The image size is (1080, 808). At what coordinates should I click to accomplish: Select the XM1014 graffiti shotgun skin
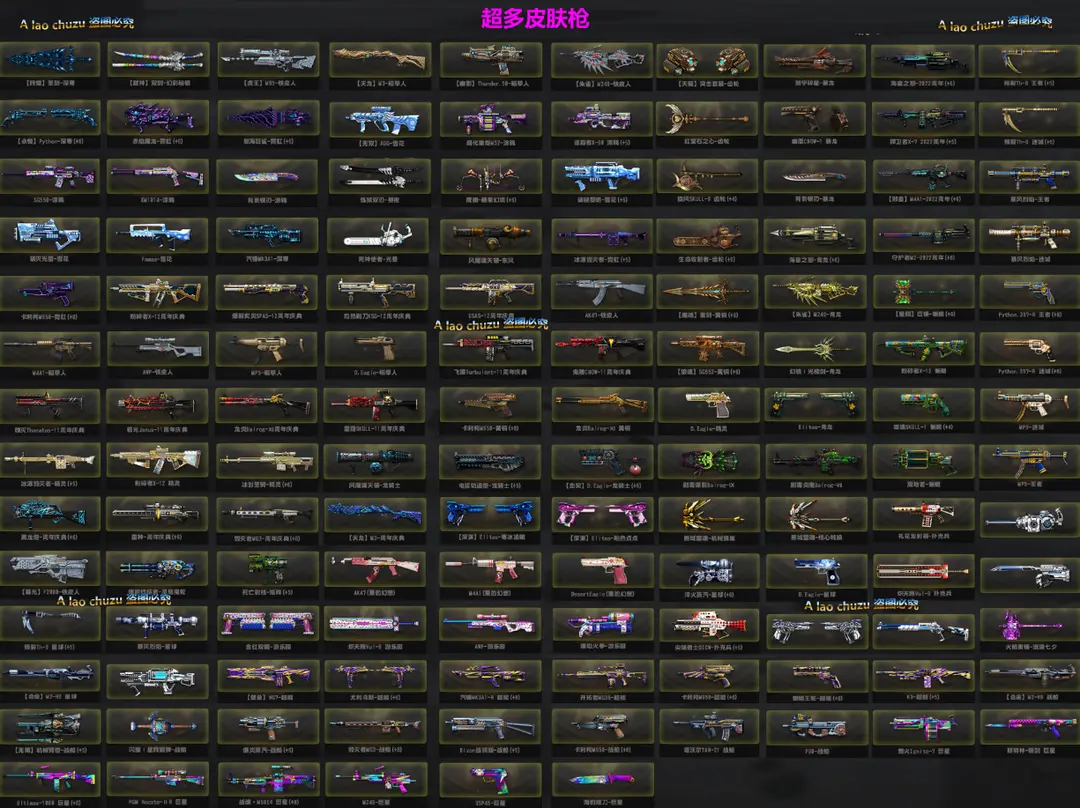158,177
